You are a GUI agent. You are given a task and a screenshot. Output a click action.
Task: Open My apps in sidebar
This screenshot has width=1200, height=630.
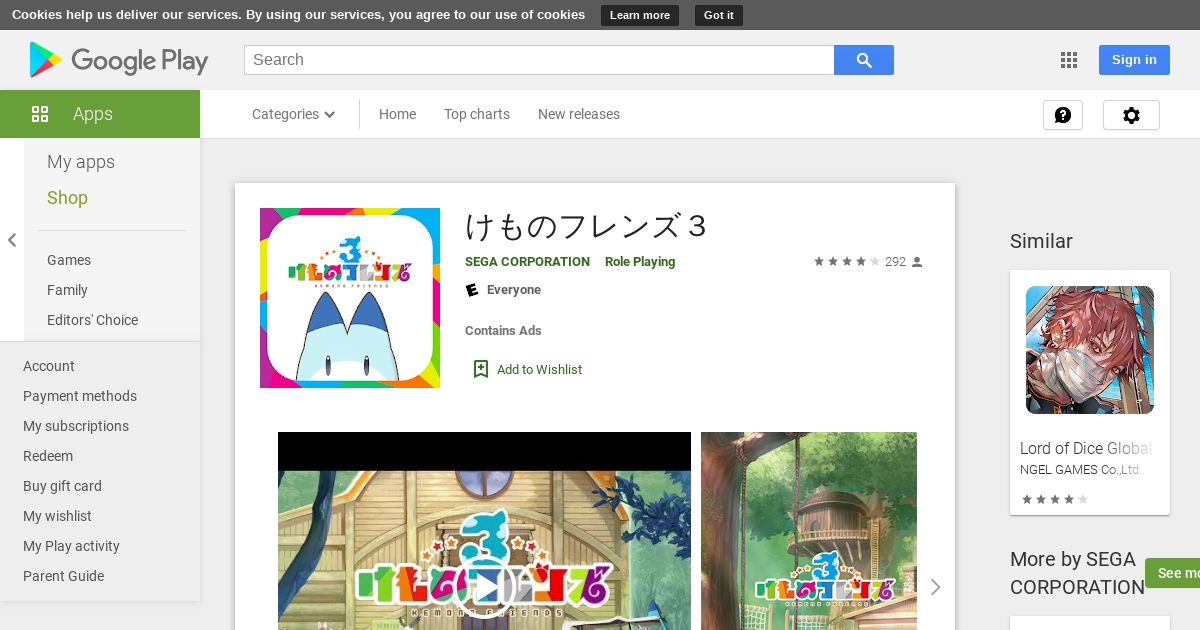click(x=81, y=162)
